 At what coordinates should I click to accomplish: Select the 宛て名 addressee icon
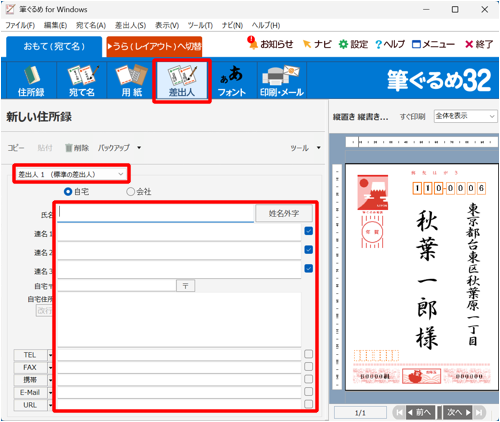tap(82, 80)
